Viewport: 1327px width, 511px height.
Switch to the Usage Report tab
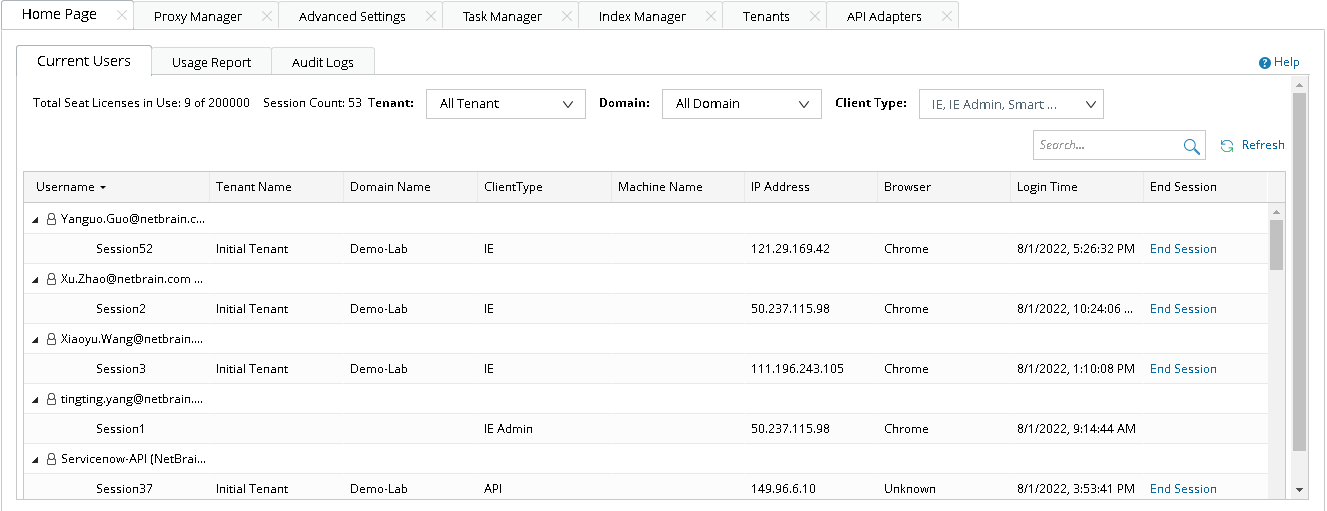click(x=211, y=62)
